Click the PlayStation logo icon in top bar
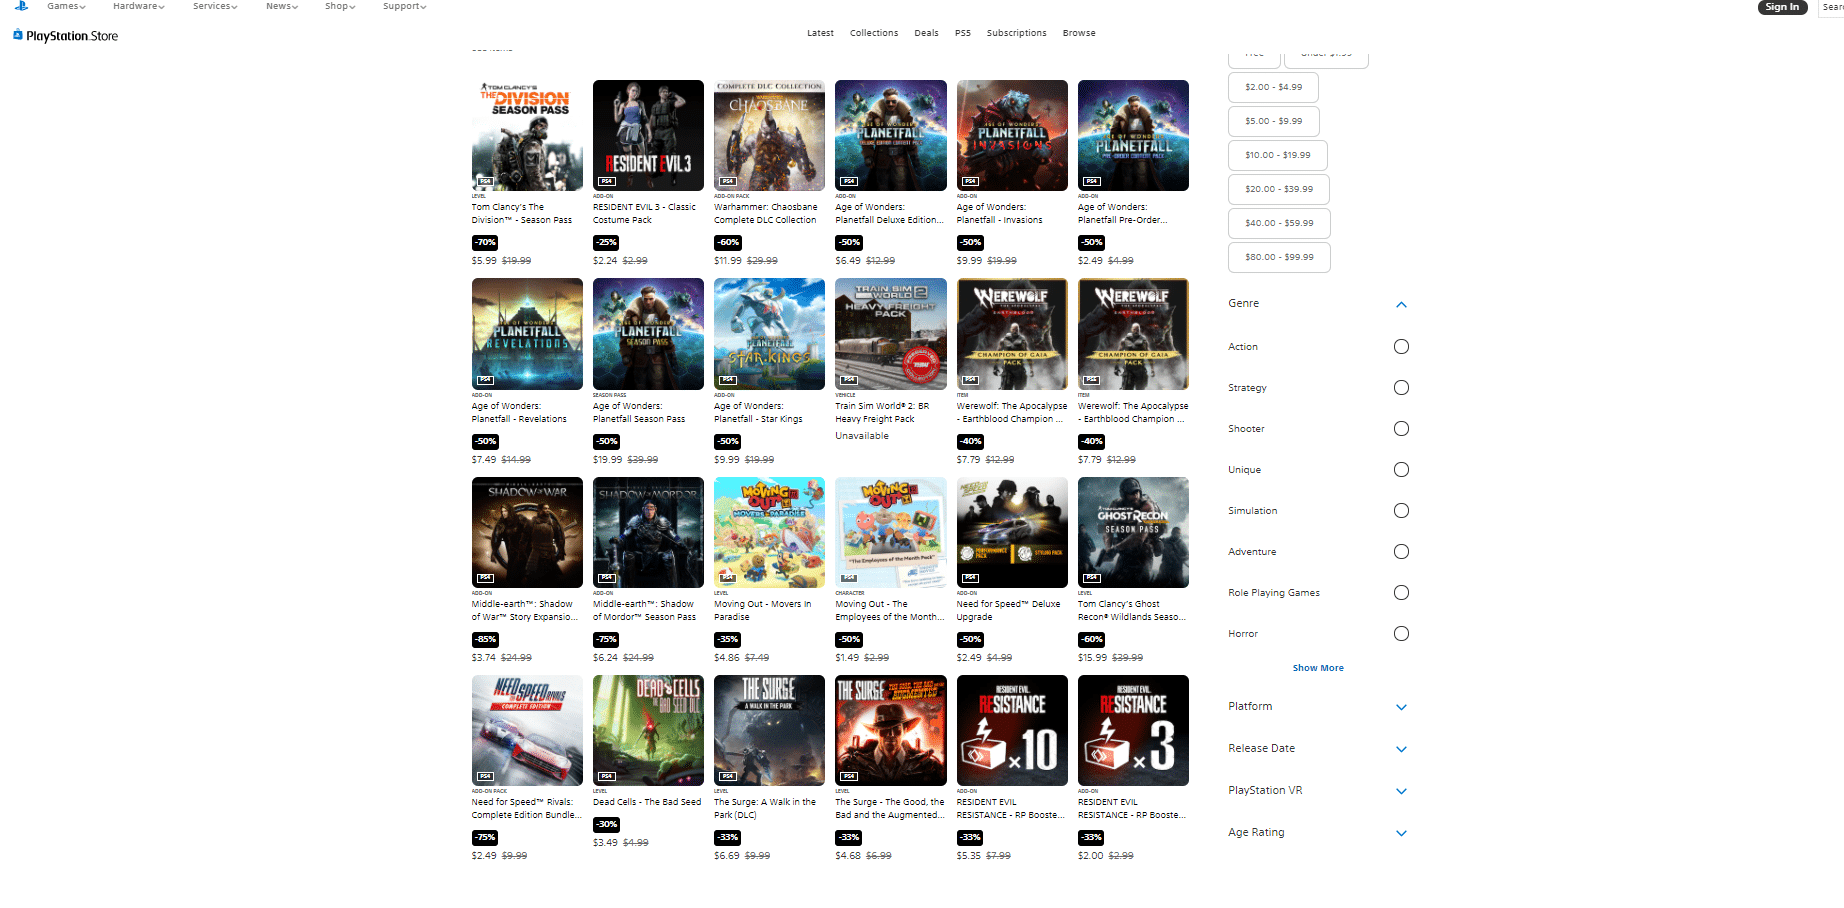1844x908 pixels. click(21, 6)
